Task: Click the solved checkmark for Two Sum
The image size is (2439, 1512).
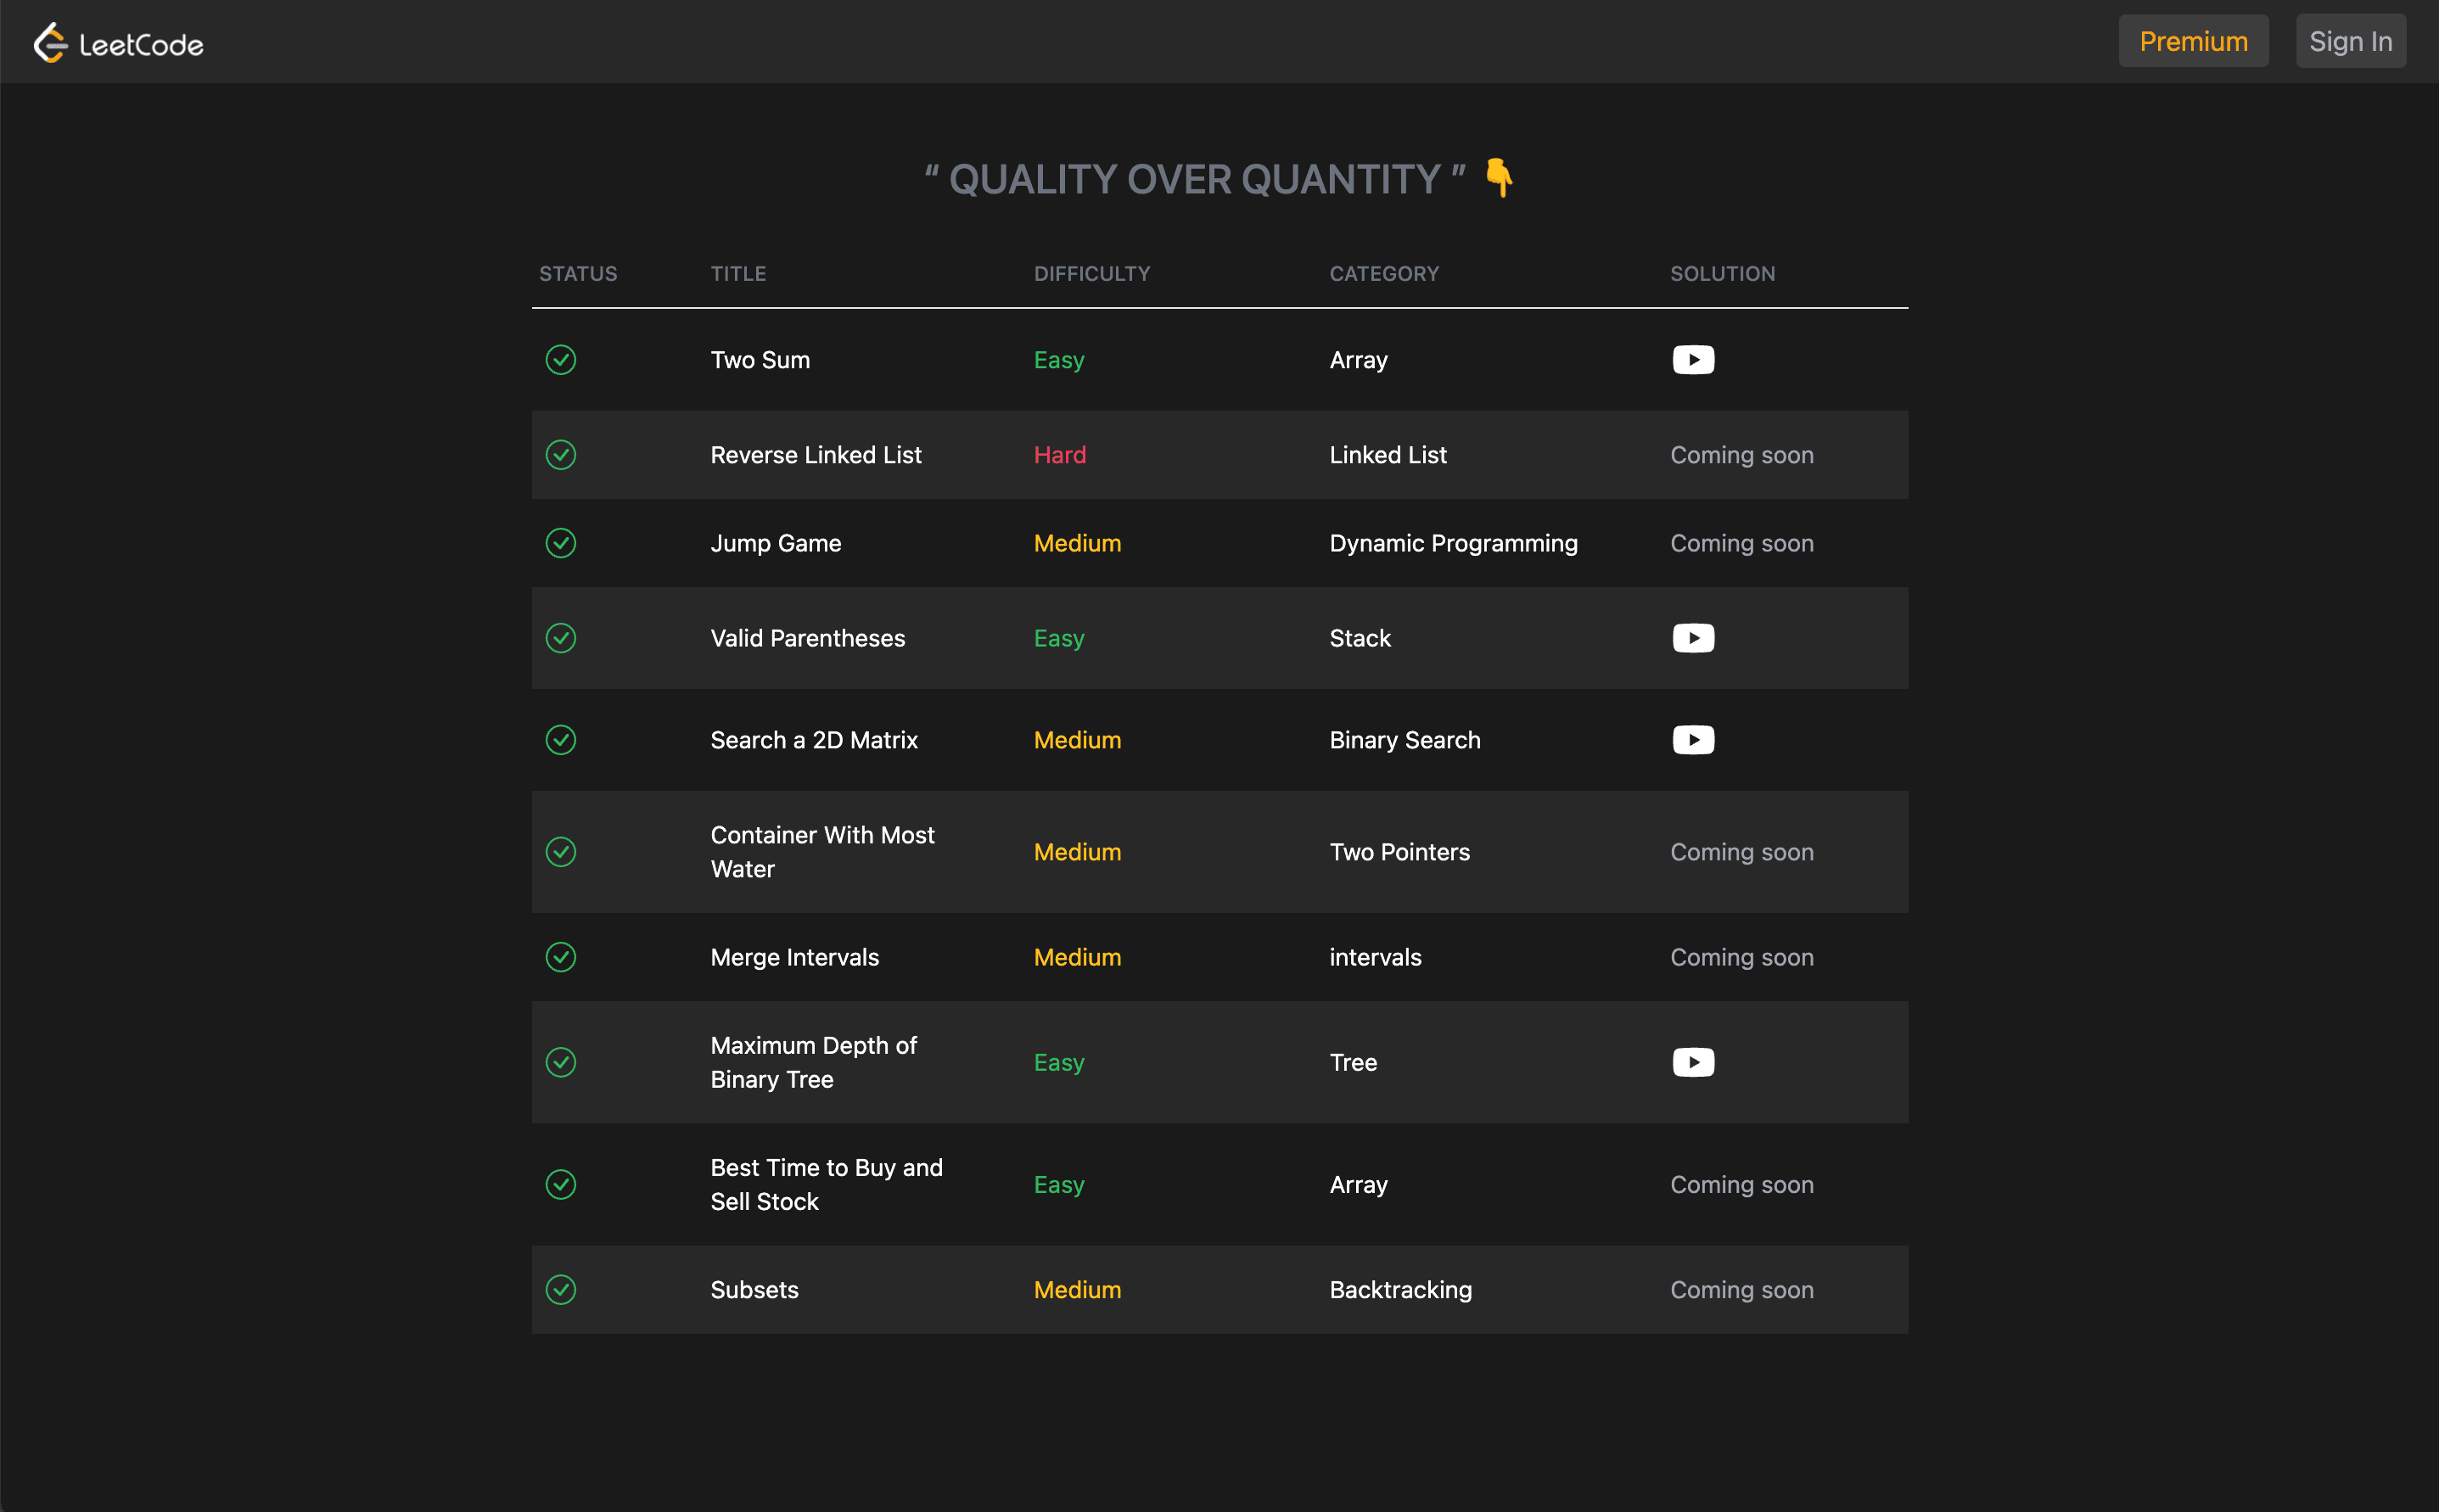Action: click(x=561, y=360)
